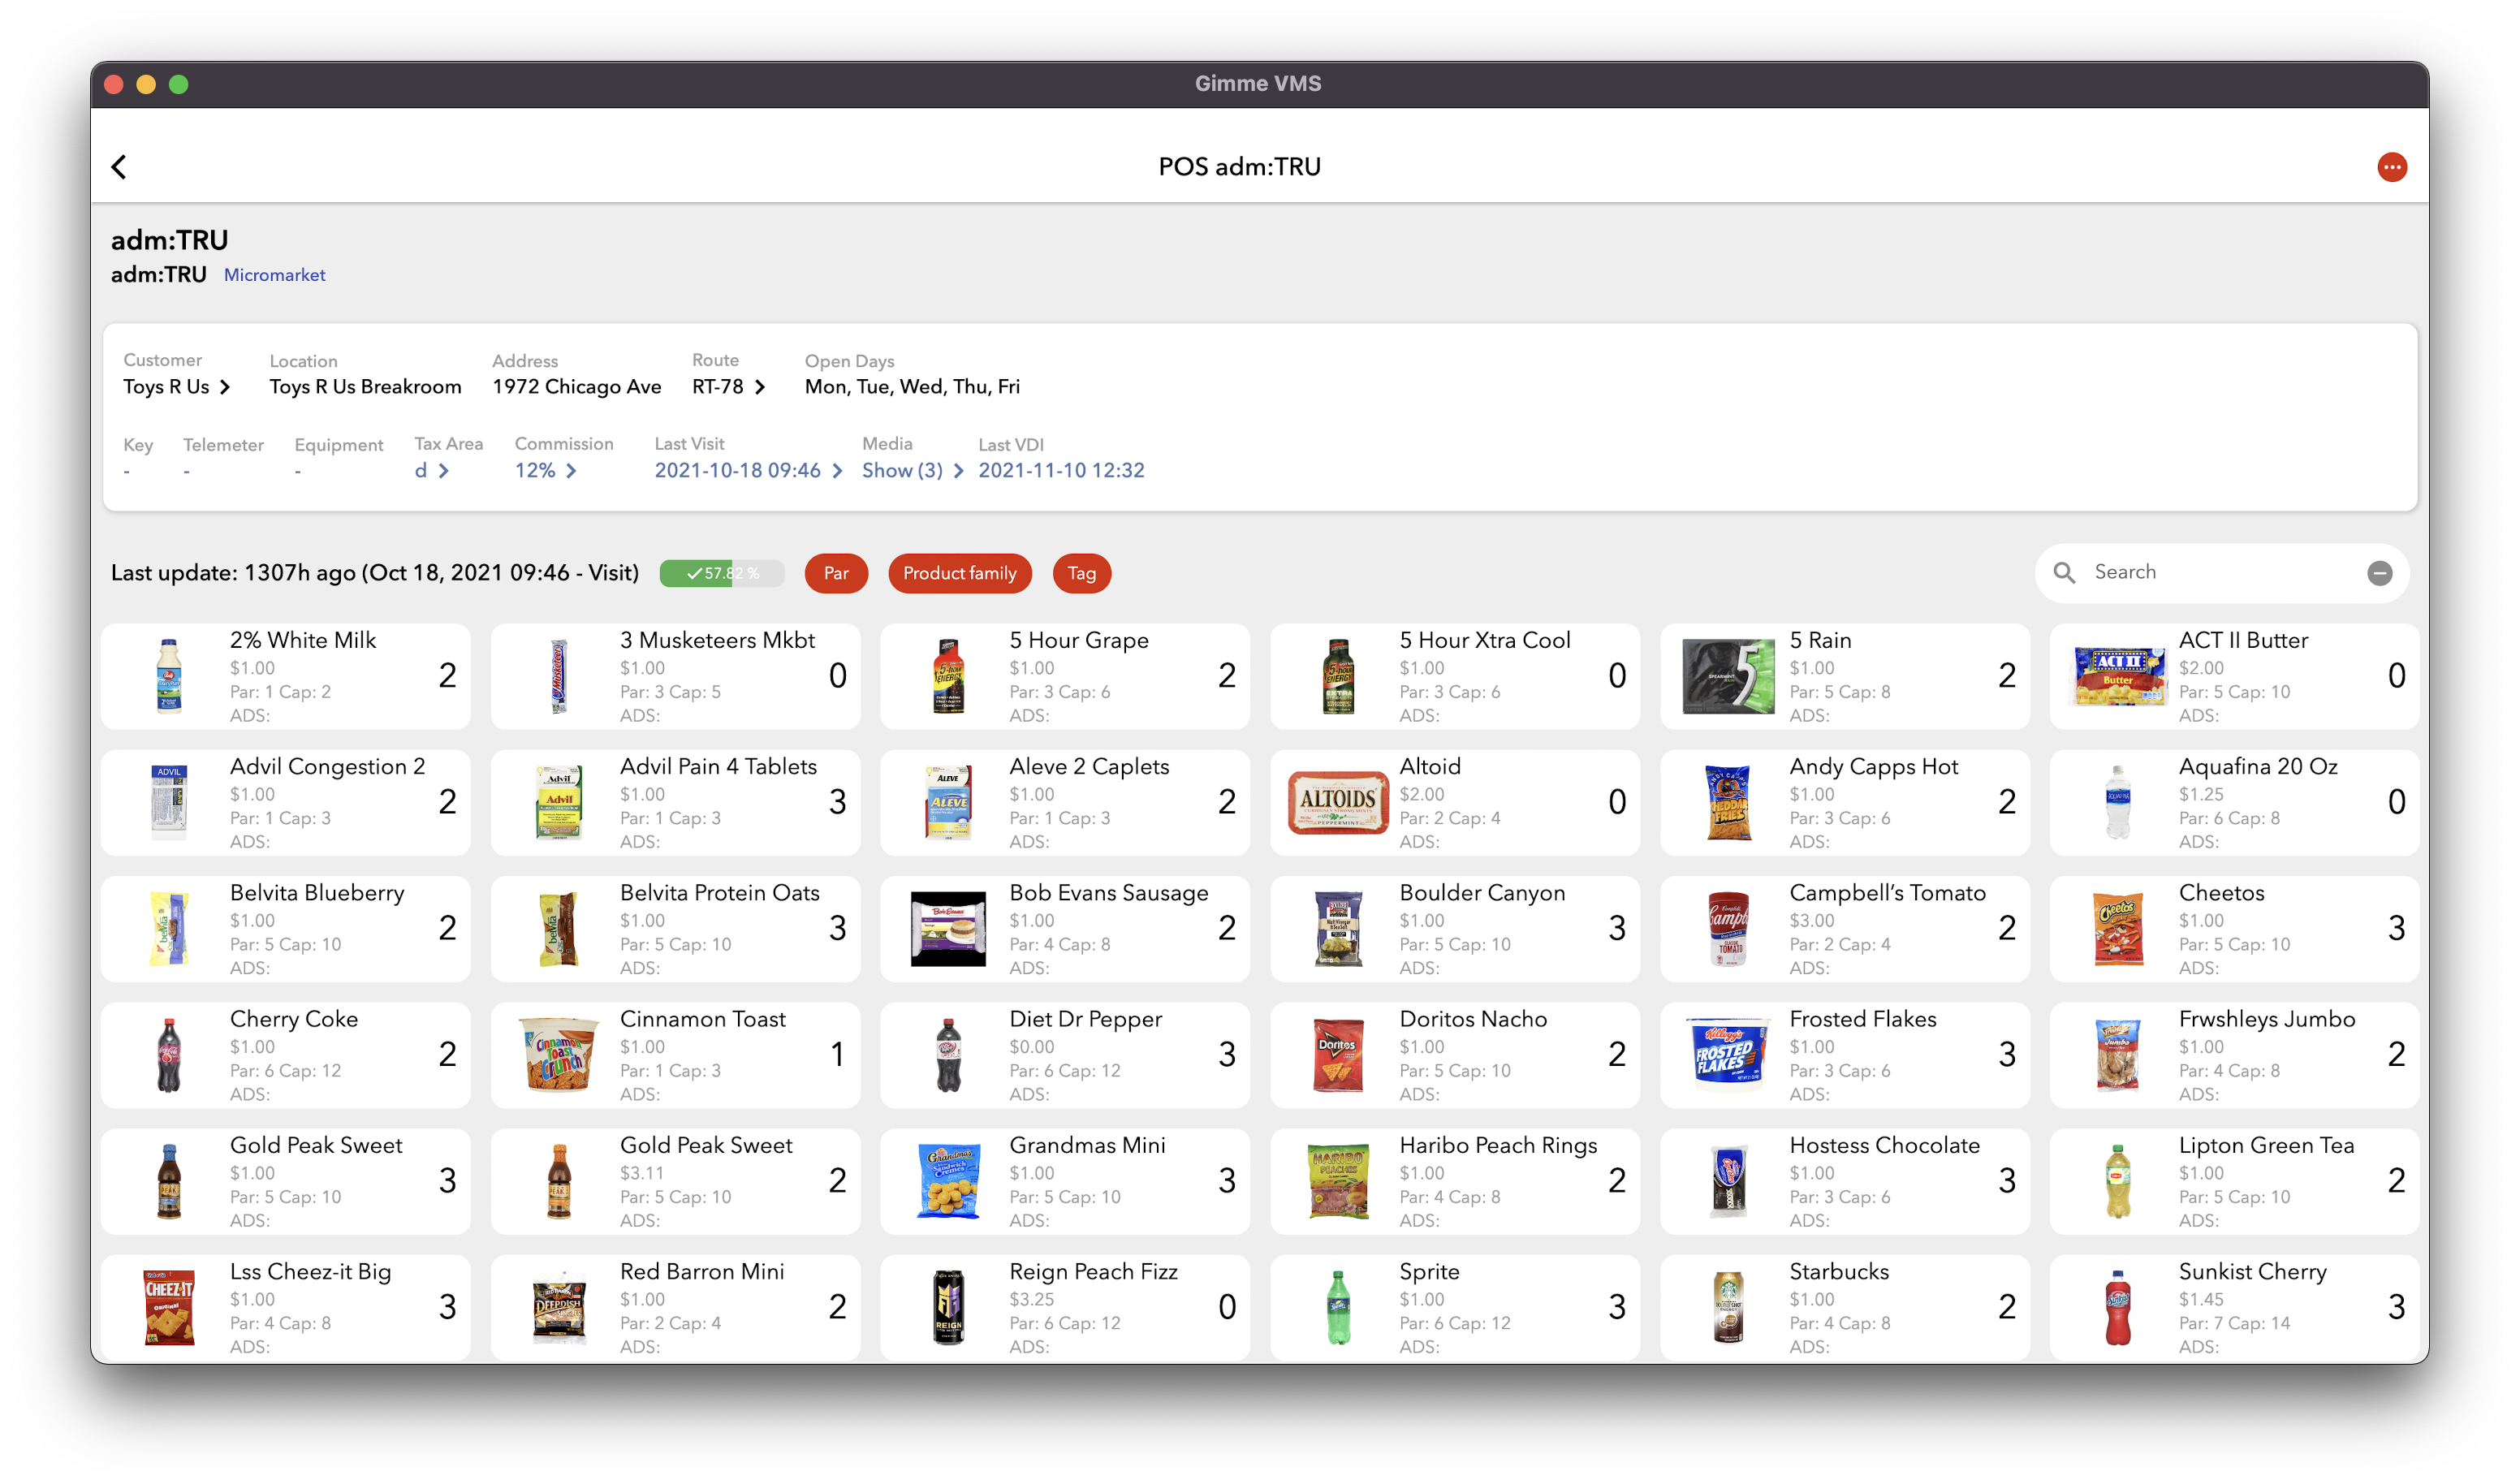2520x1484 pixels.
Task: Click the Aquafina 20 Oz bottle image
Action: pyautogui.click(x=2118, y=802)
